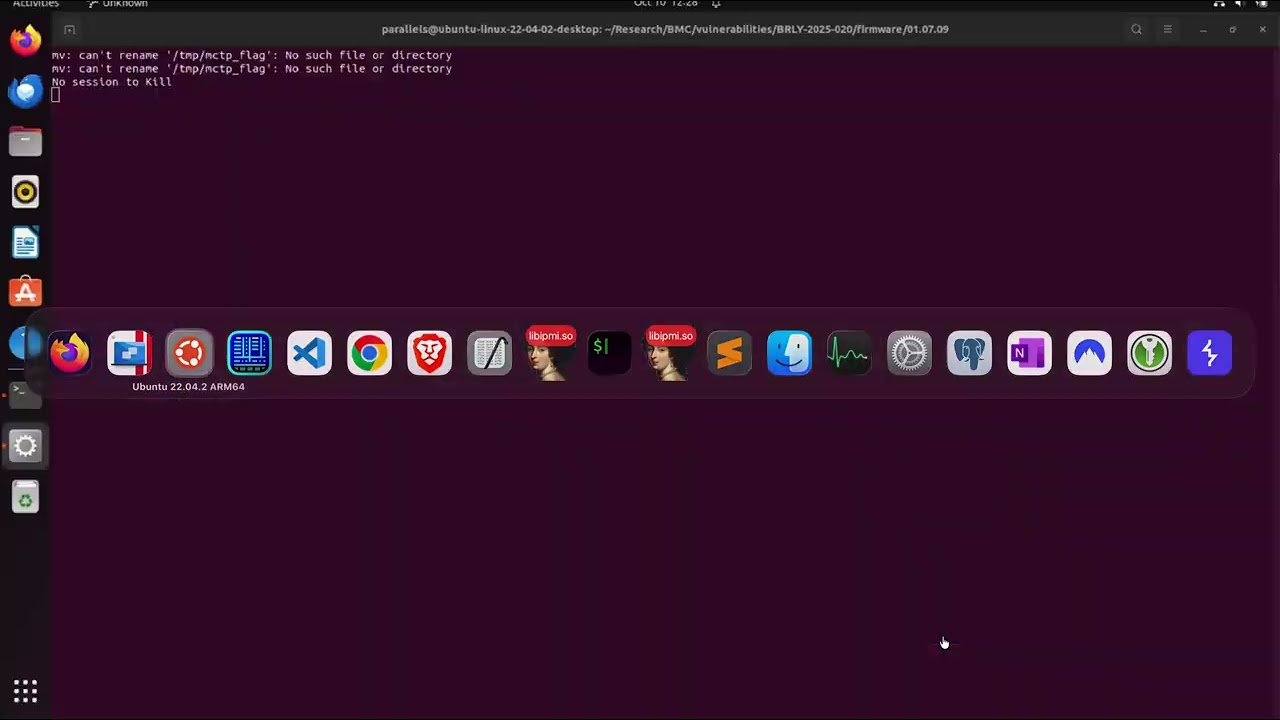Switch to Firefox in the app switcher
The image size is (1280, 720).
70,353
